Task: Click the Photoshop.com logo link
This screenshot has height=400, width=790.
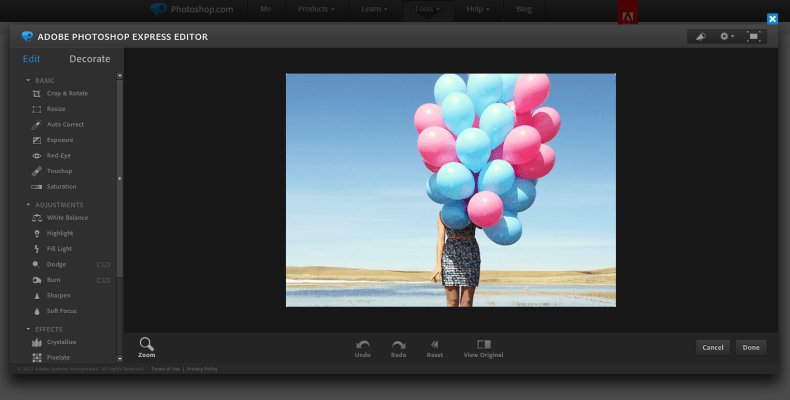Action: click(191, 9)
